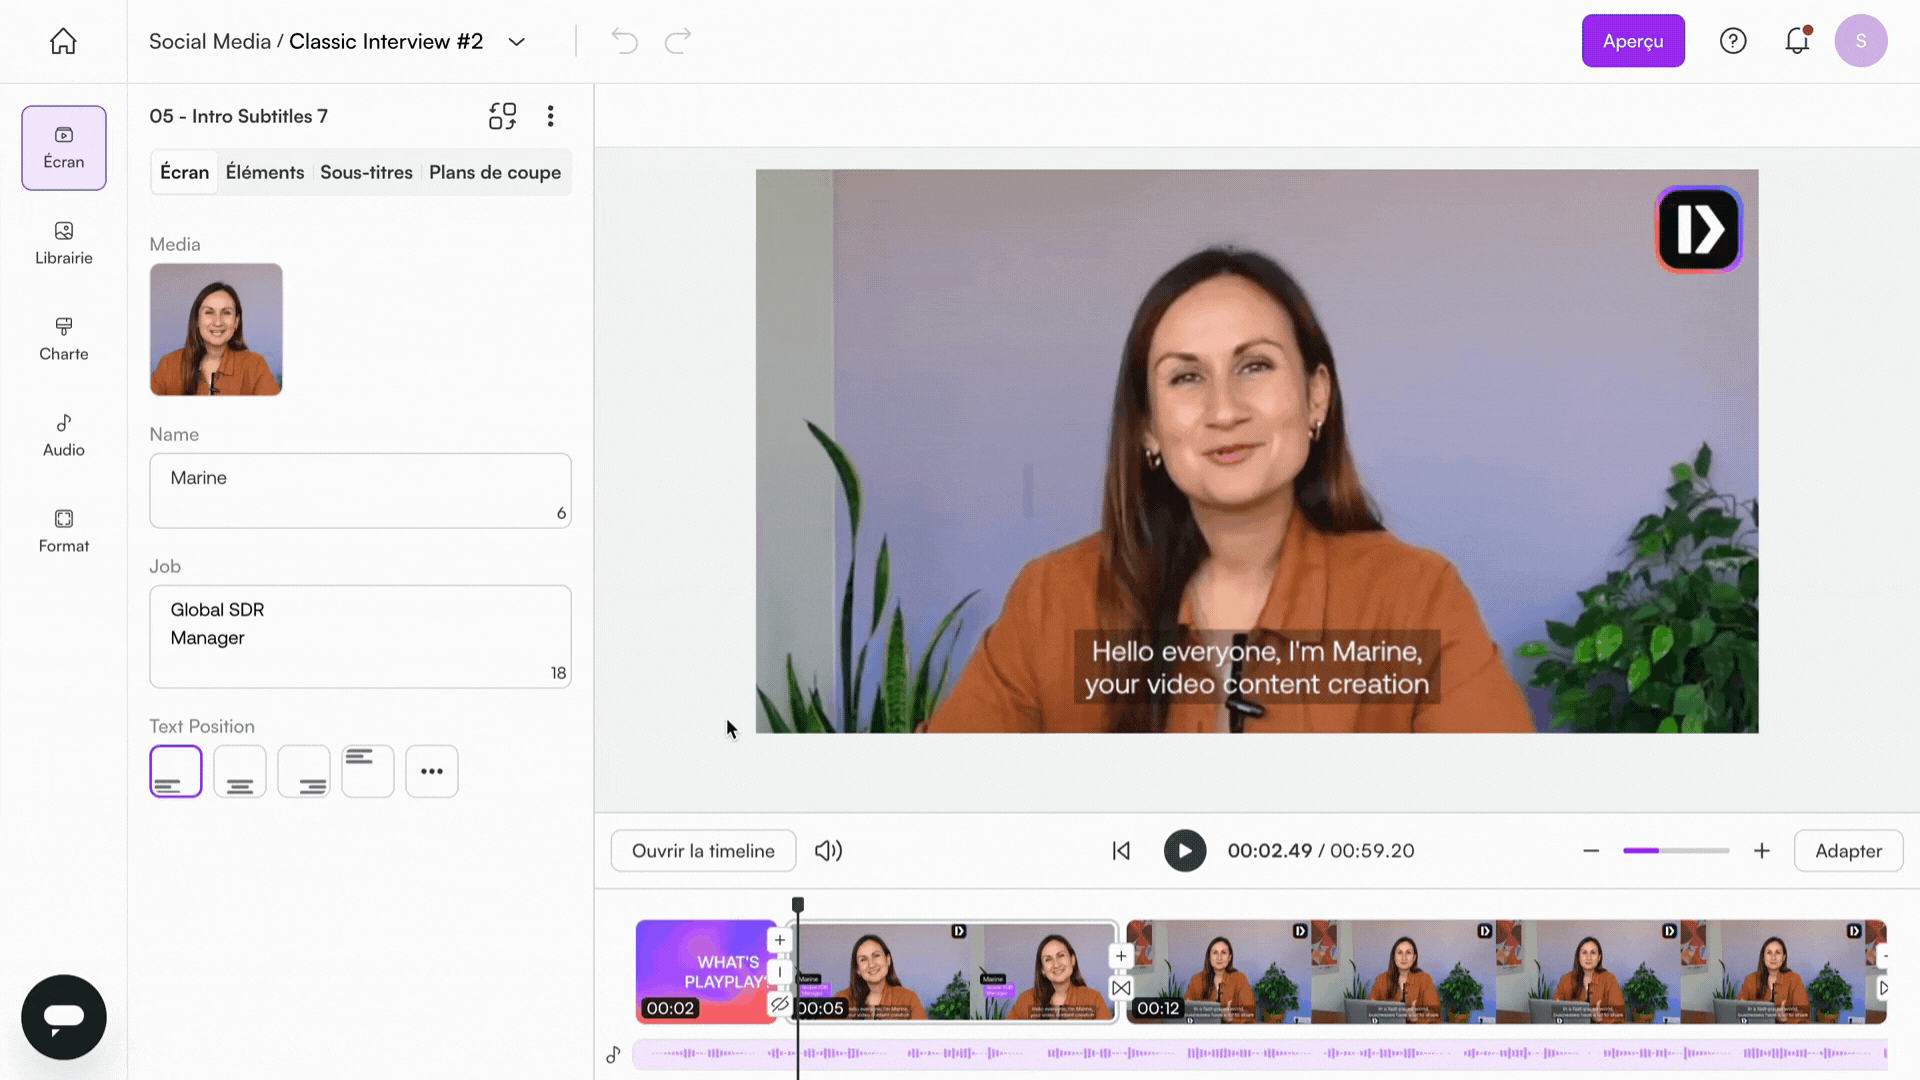
Task: Go to the home page icon
Action: [63, 41]
